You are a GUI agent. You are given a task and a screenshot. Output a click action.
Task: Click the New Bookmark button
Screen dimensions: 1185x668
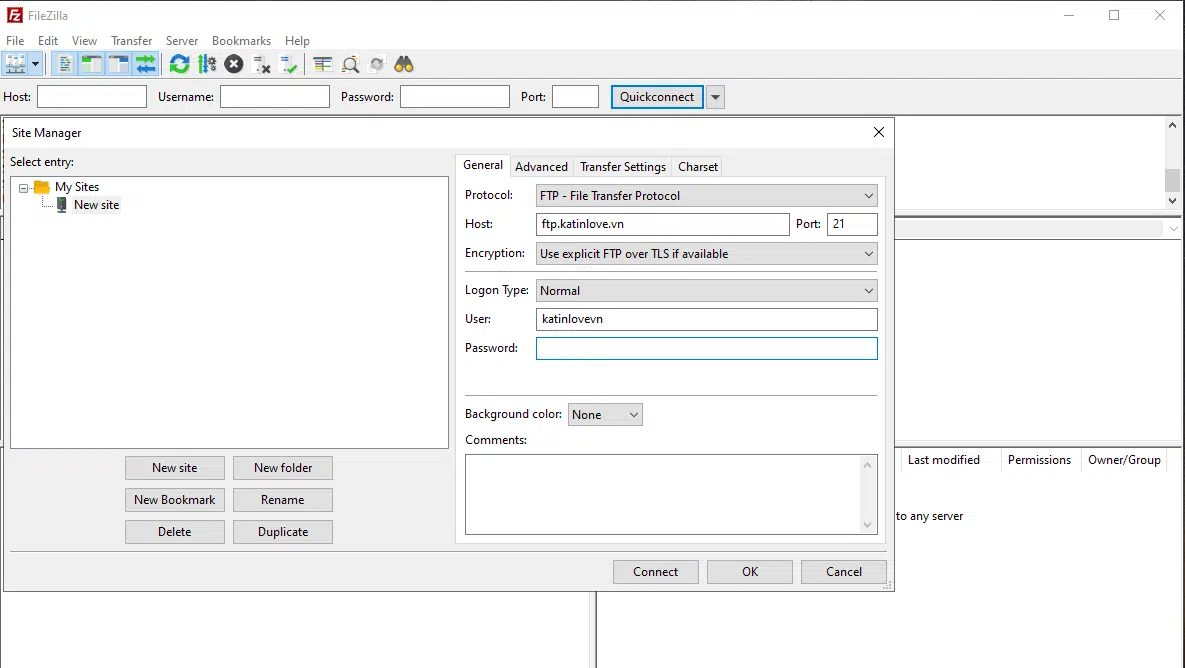(x=175, y=499)
